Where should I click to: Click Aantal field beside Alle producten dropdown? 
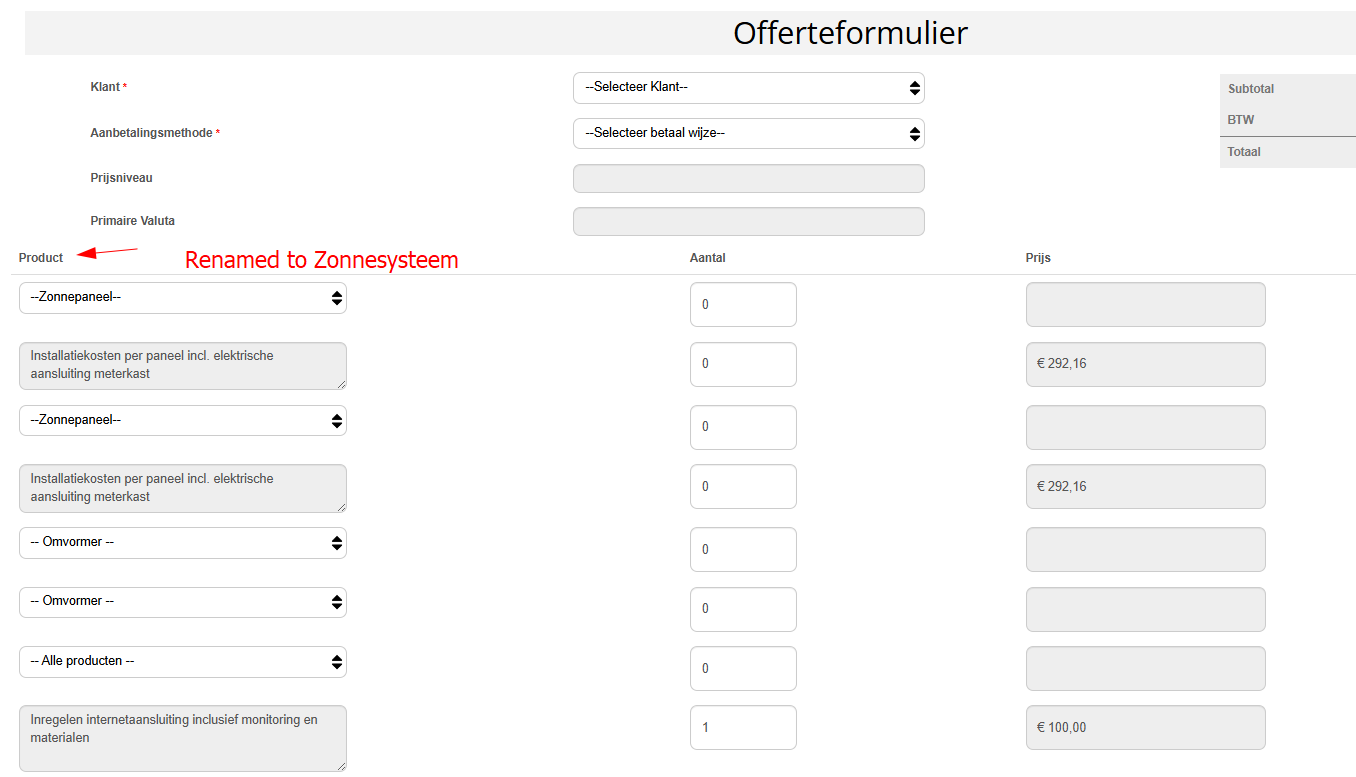743,669
